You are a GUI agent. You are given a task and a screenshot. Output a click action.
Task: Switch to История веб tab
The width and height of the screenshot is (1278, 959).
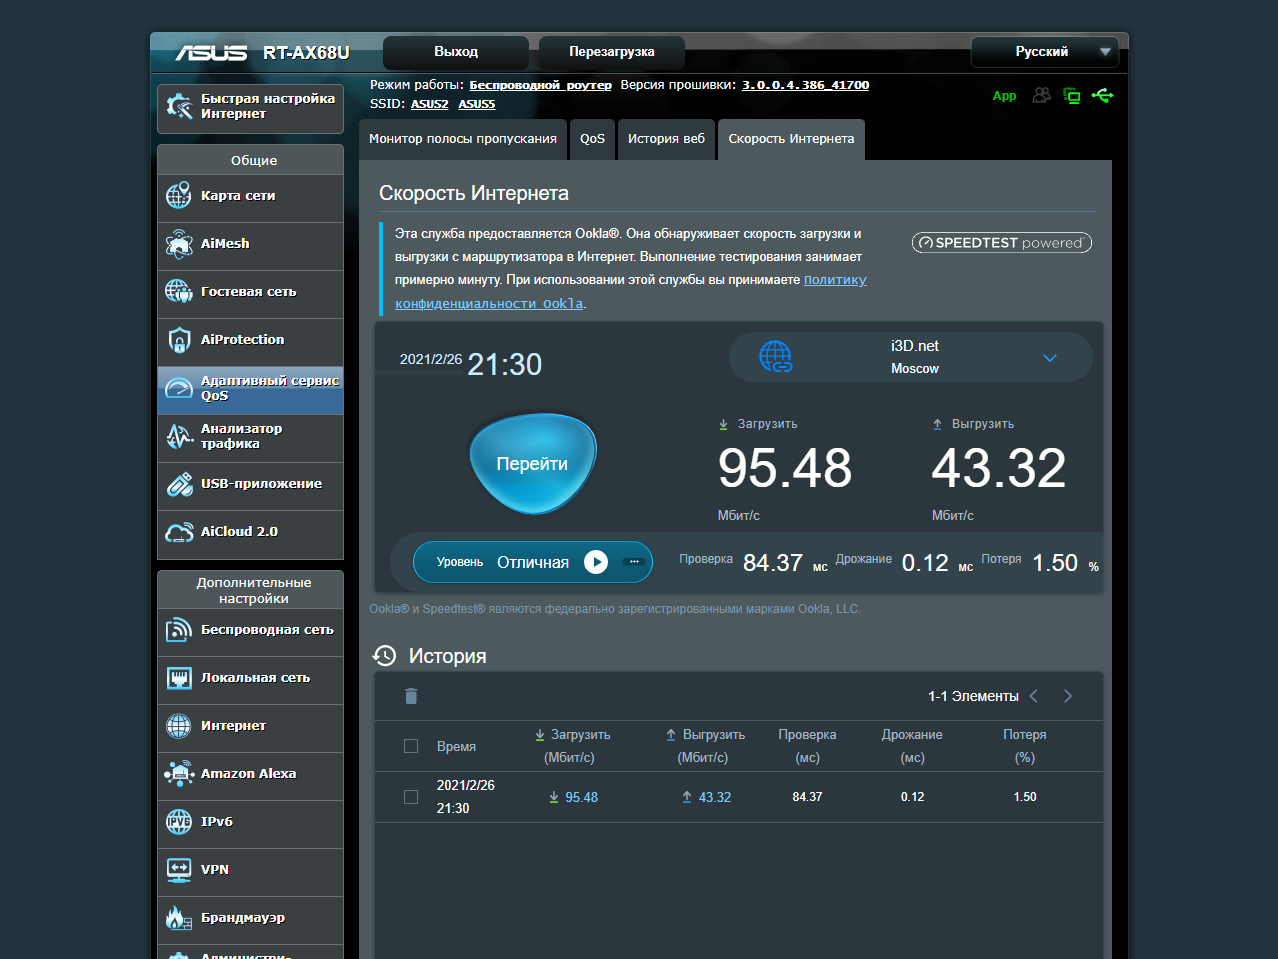pyautogui.click(x=666, y=139)
